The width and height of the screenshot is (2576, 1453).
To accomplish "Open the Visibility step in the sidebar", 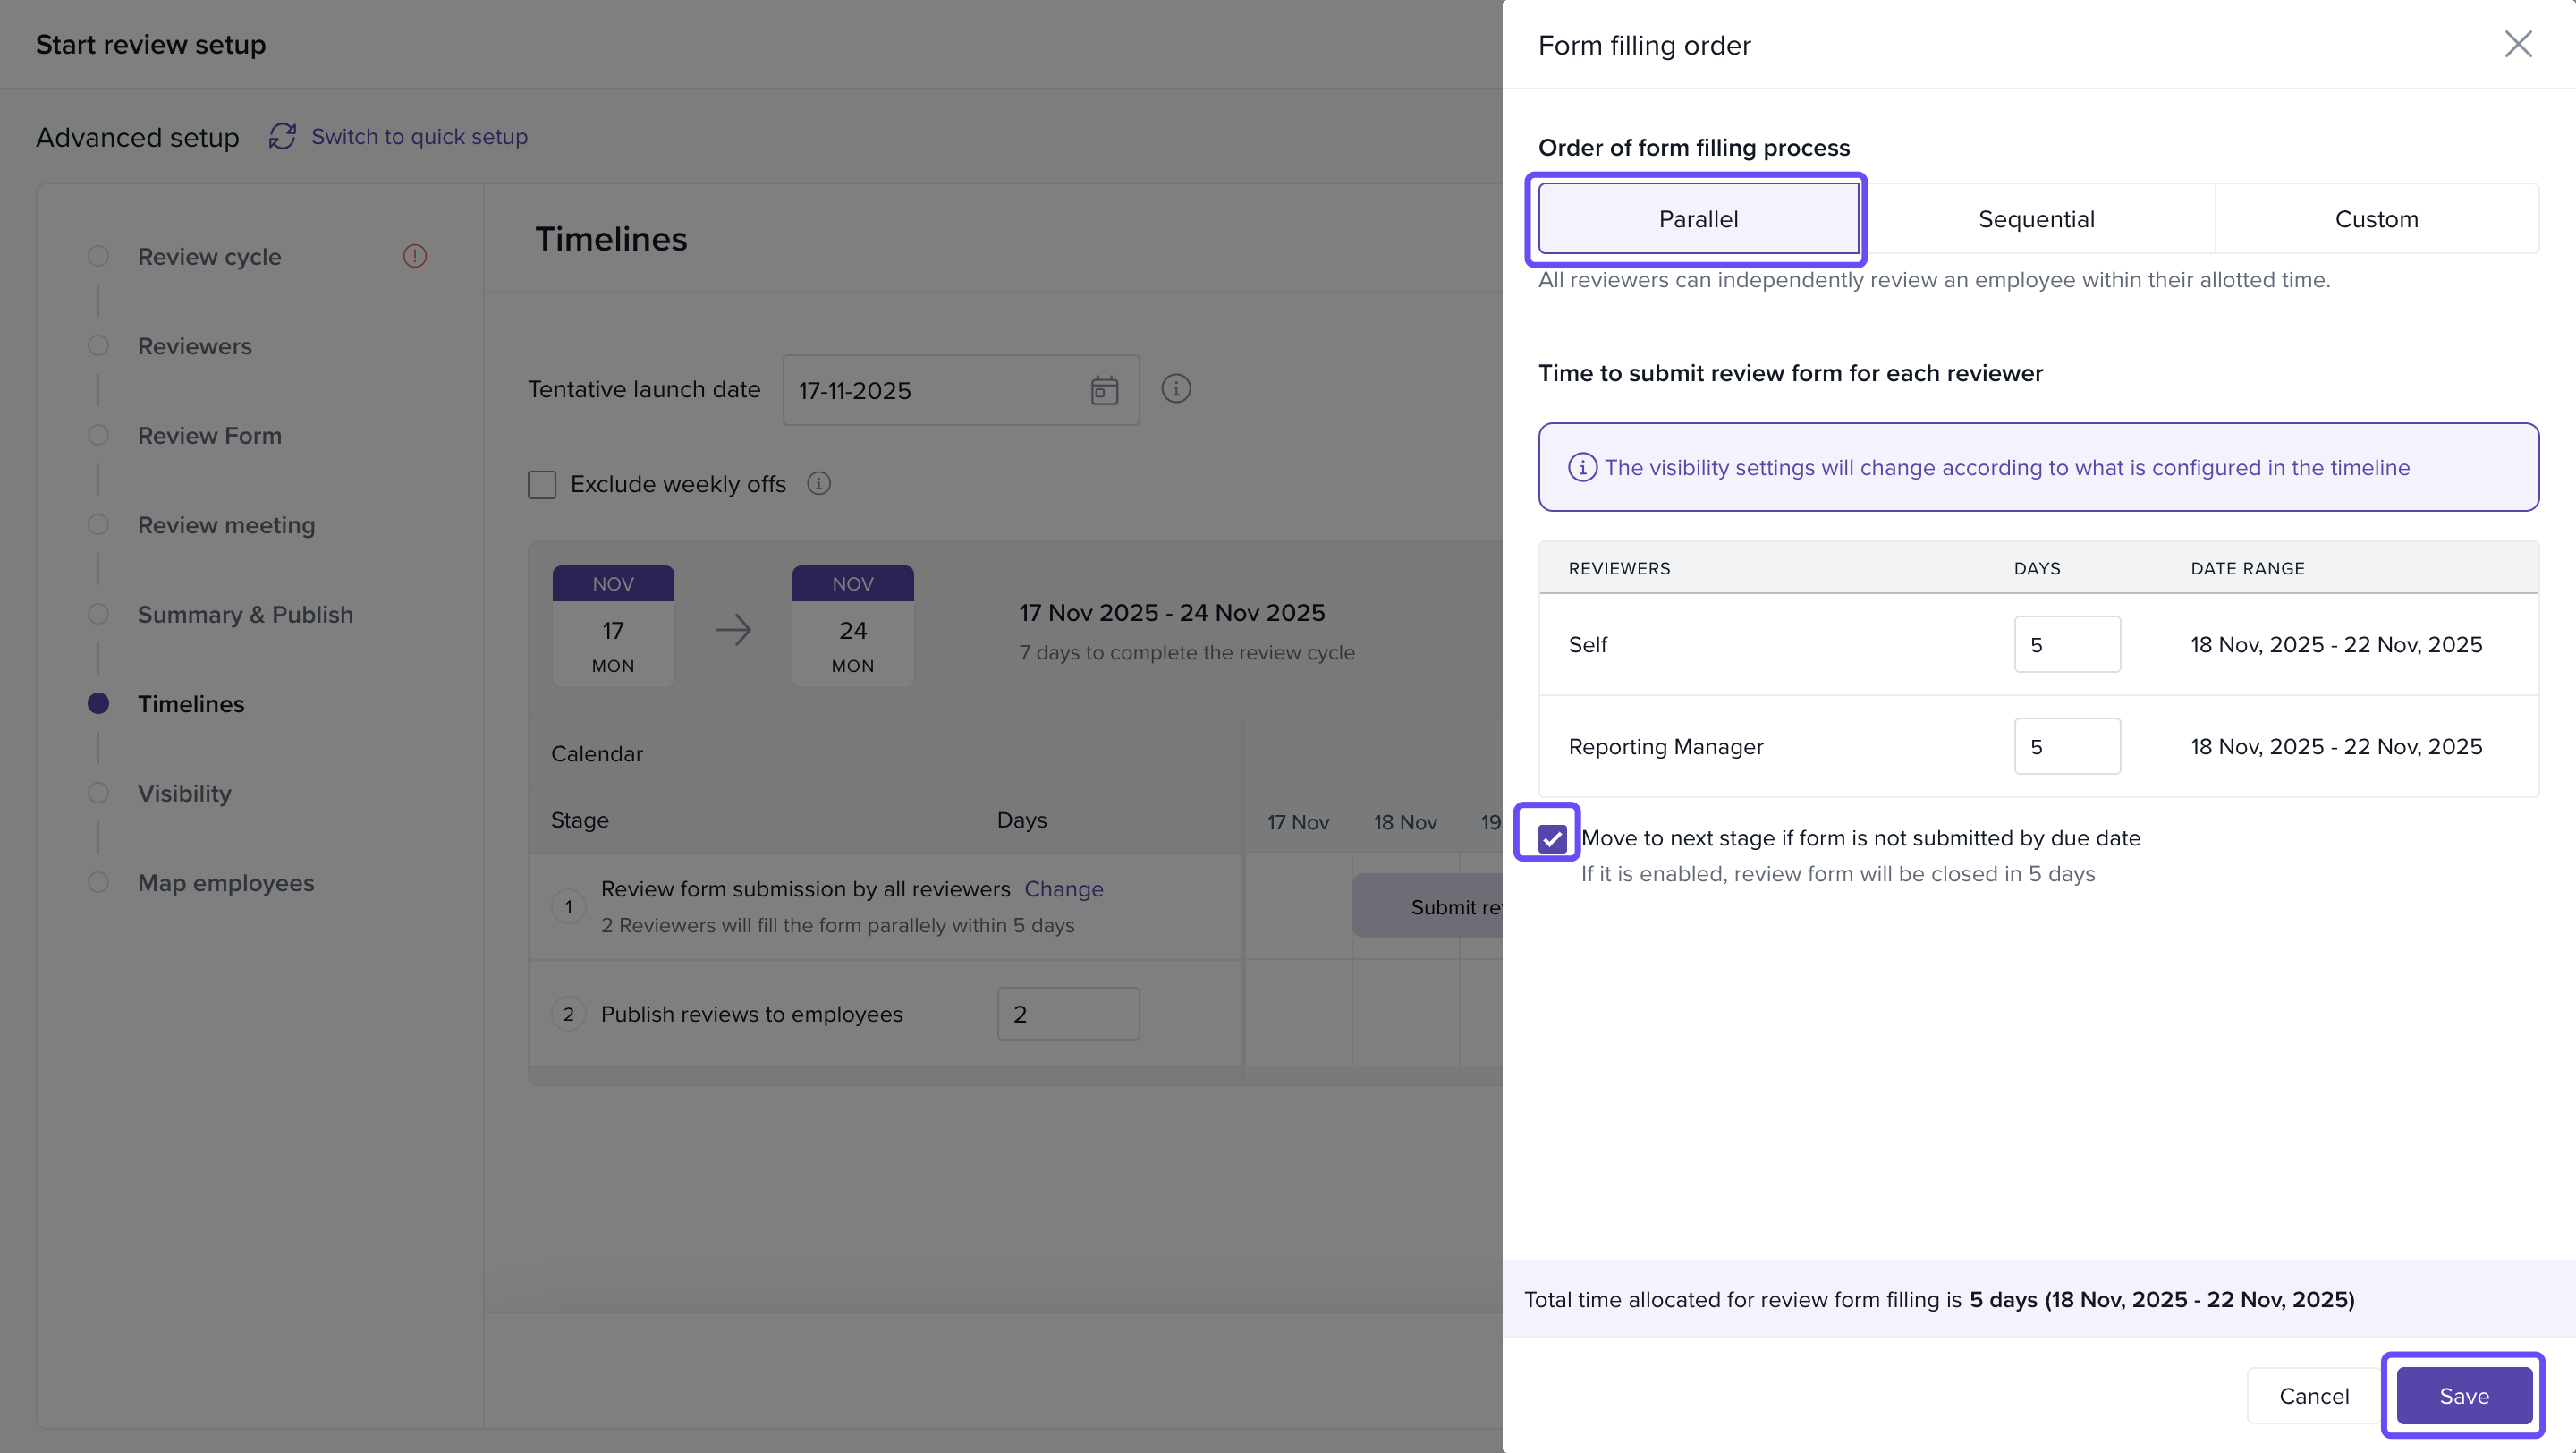I will [184, 793].
